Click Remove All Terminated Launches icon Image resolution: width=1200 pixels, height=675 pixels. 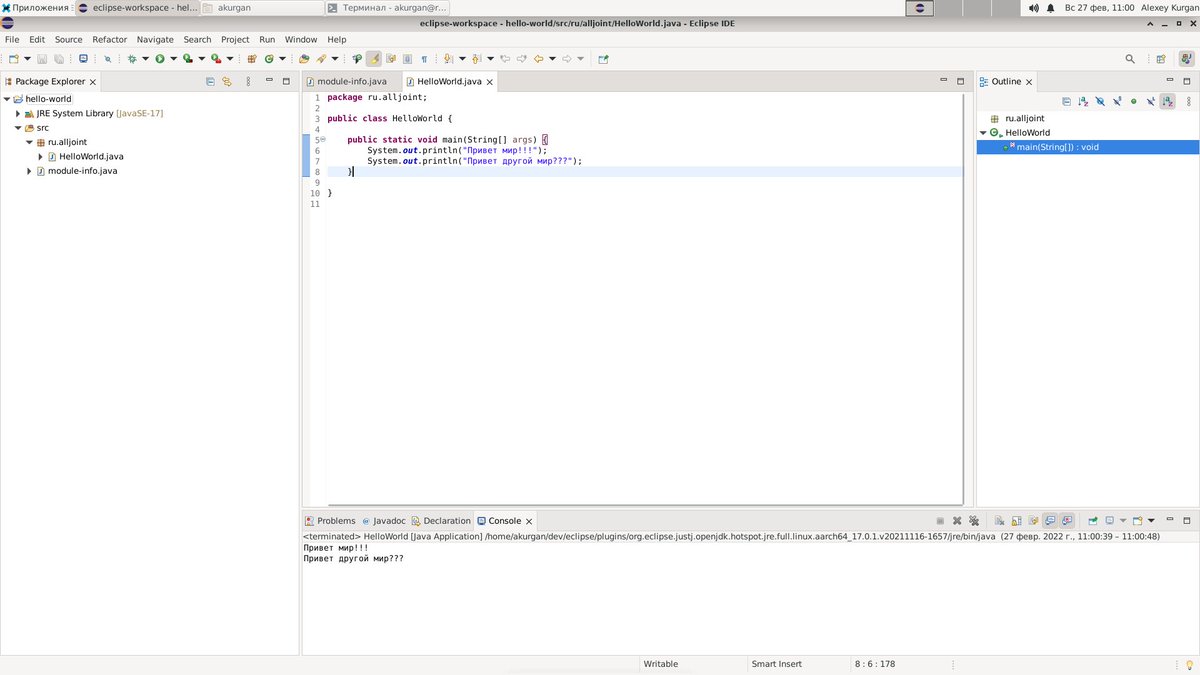click(974, 521)
